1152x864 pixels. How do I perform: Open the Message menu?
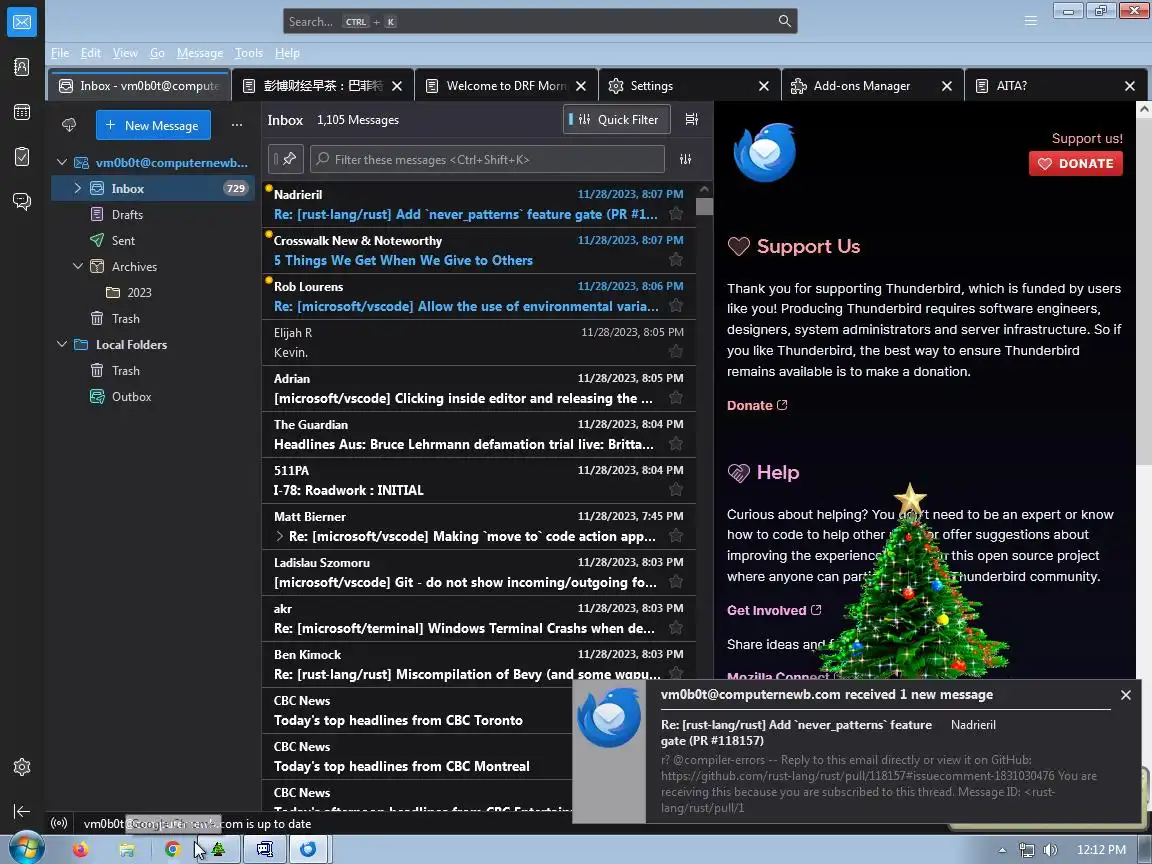pos(200,53)
